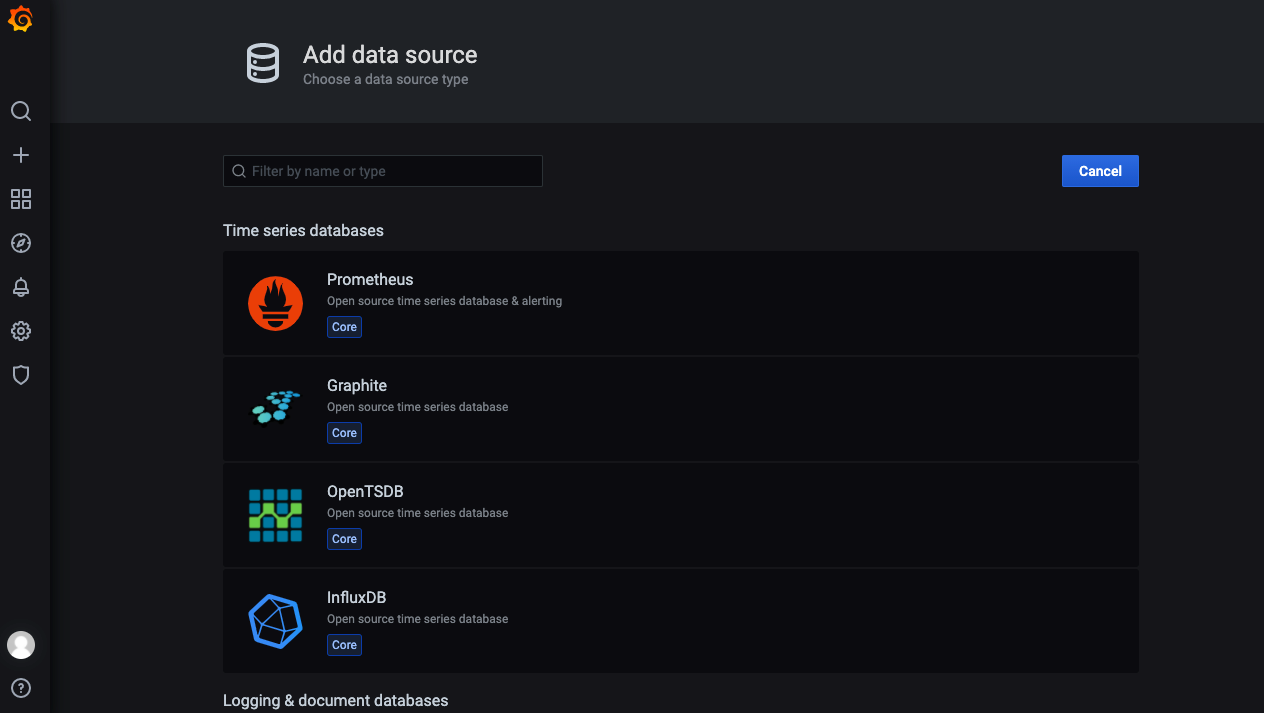Viewport: 1264px width, 713px height.
Task: Click the Graphite logo
Action: 275,407
